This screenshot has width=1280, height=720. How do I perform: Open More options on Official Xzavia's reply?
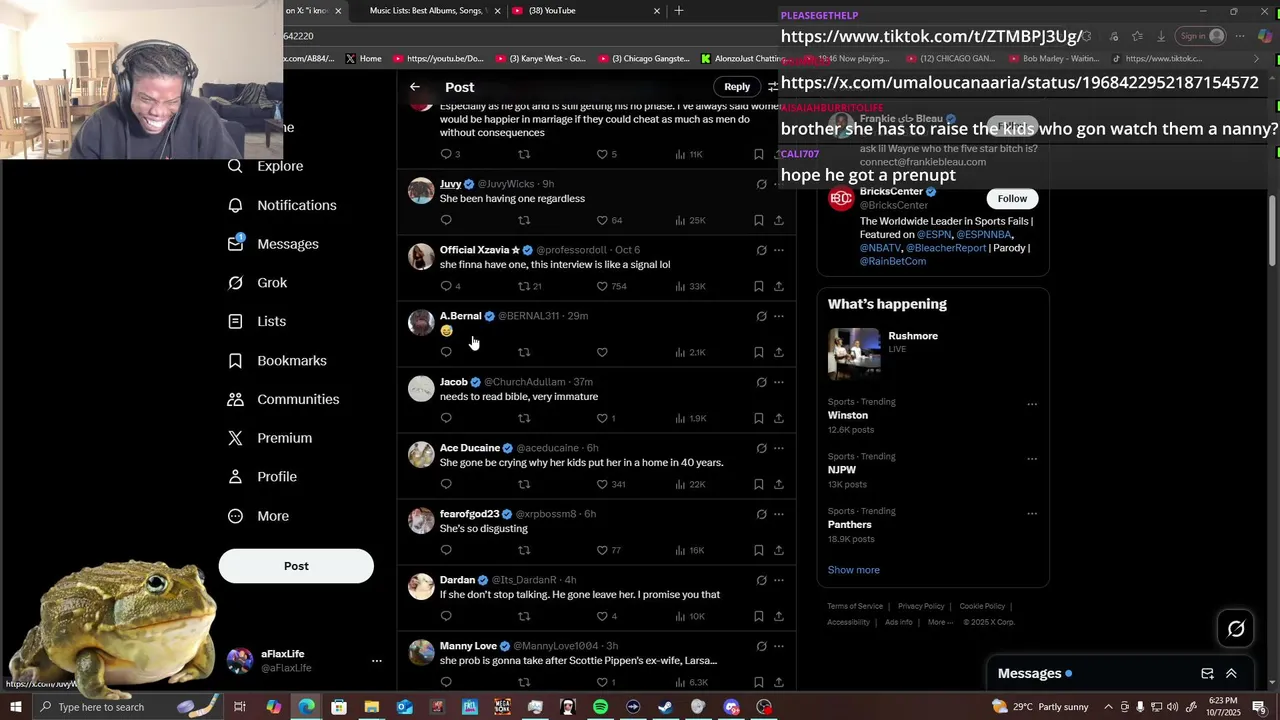pos(779,250)
